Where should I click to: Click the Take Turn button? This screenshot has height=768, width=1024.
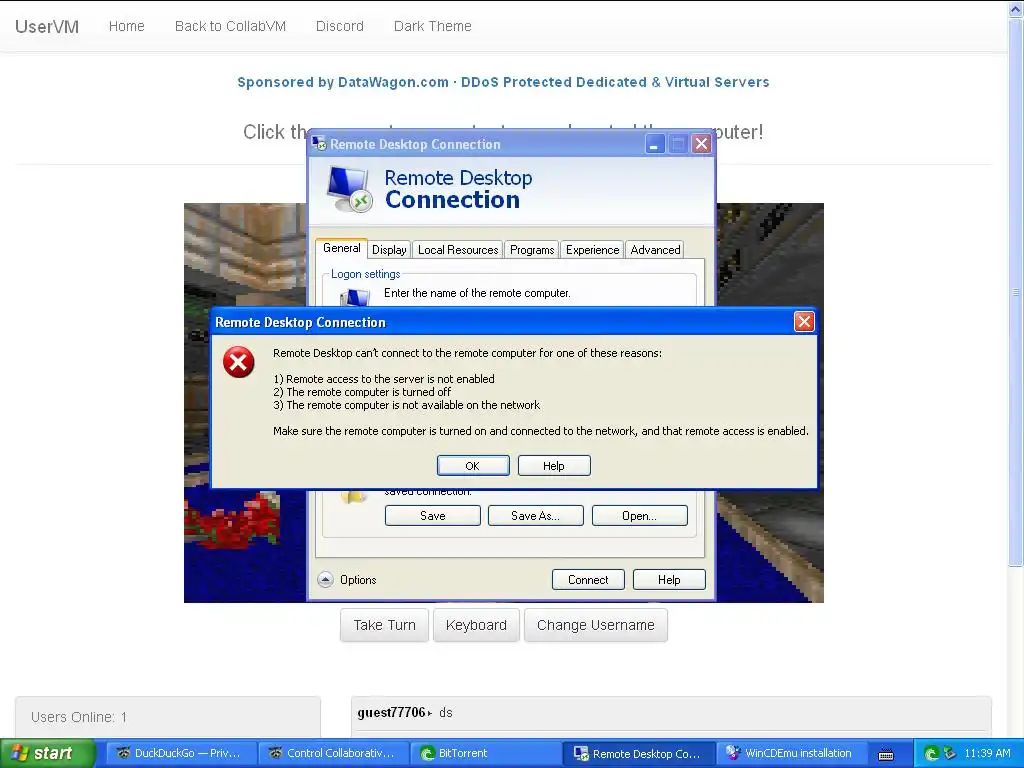click(384, 625)
